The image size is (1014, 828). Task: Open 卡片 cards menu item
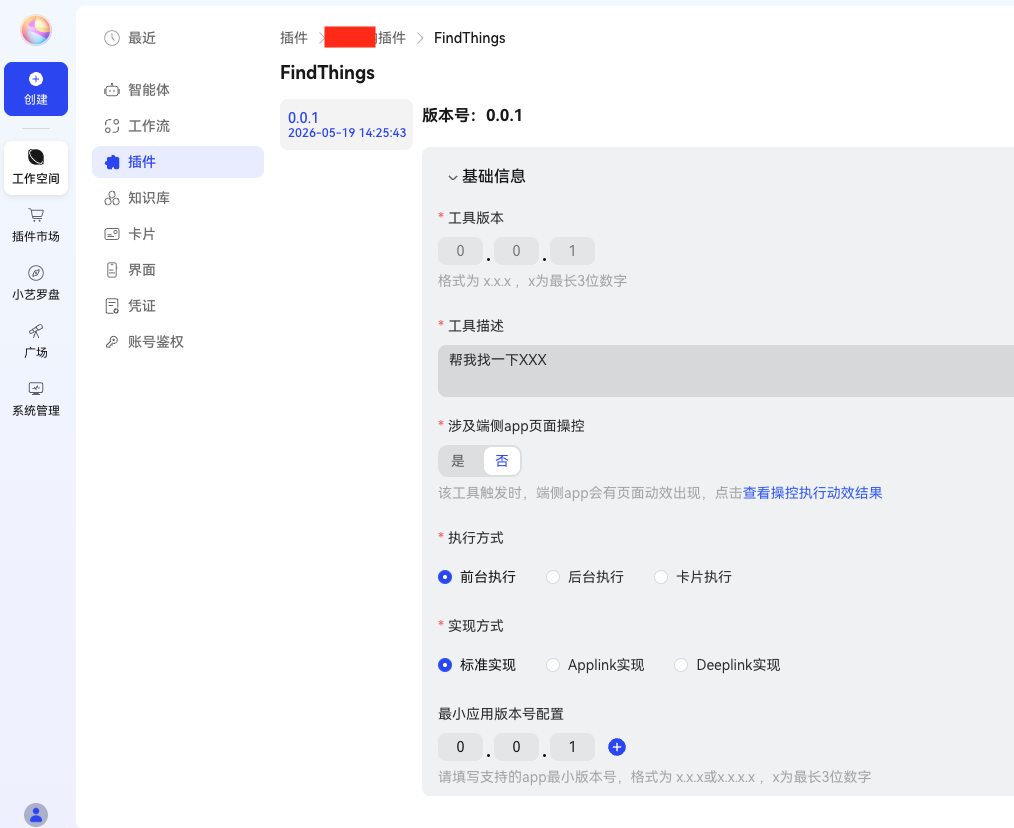(x=178, y=234)
